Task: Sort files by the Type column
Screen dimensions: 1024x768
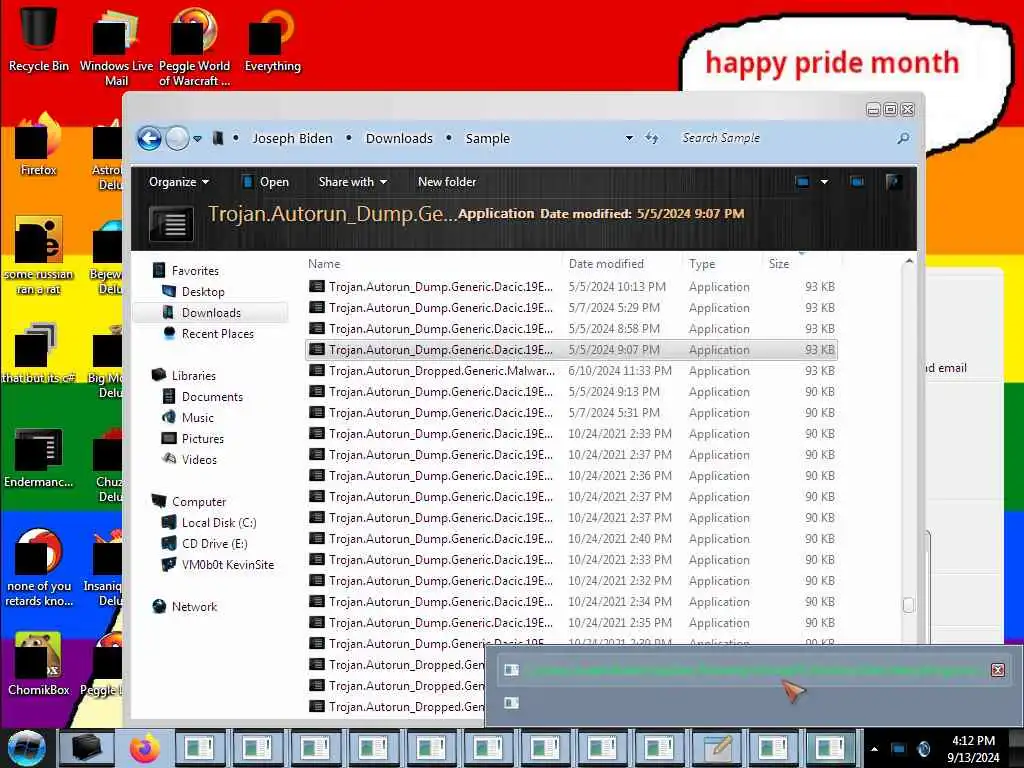Action: pos(721,264)
